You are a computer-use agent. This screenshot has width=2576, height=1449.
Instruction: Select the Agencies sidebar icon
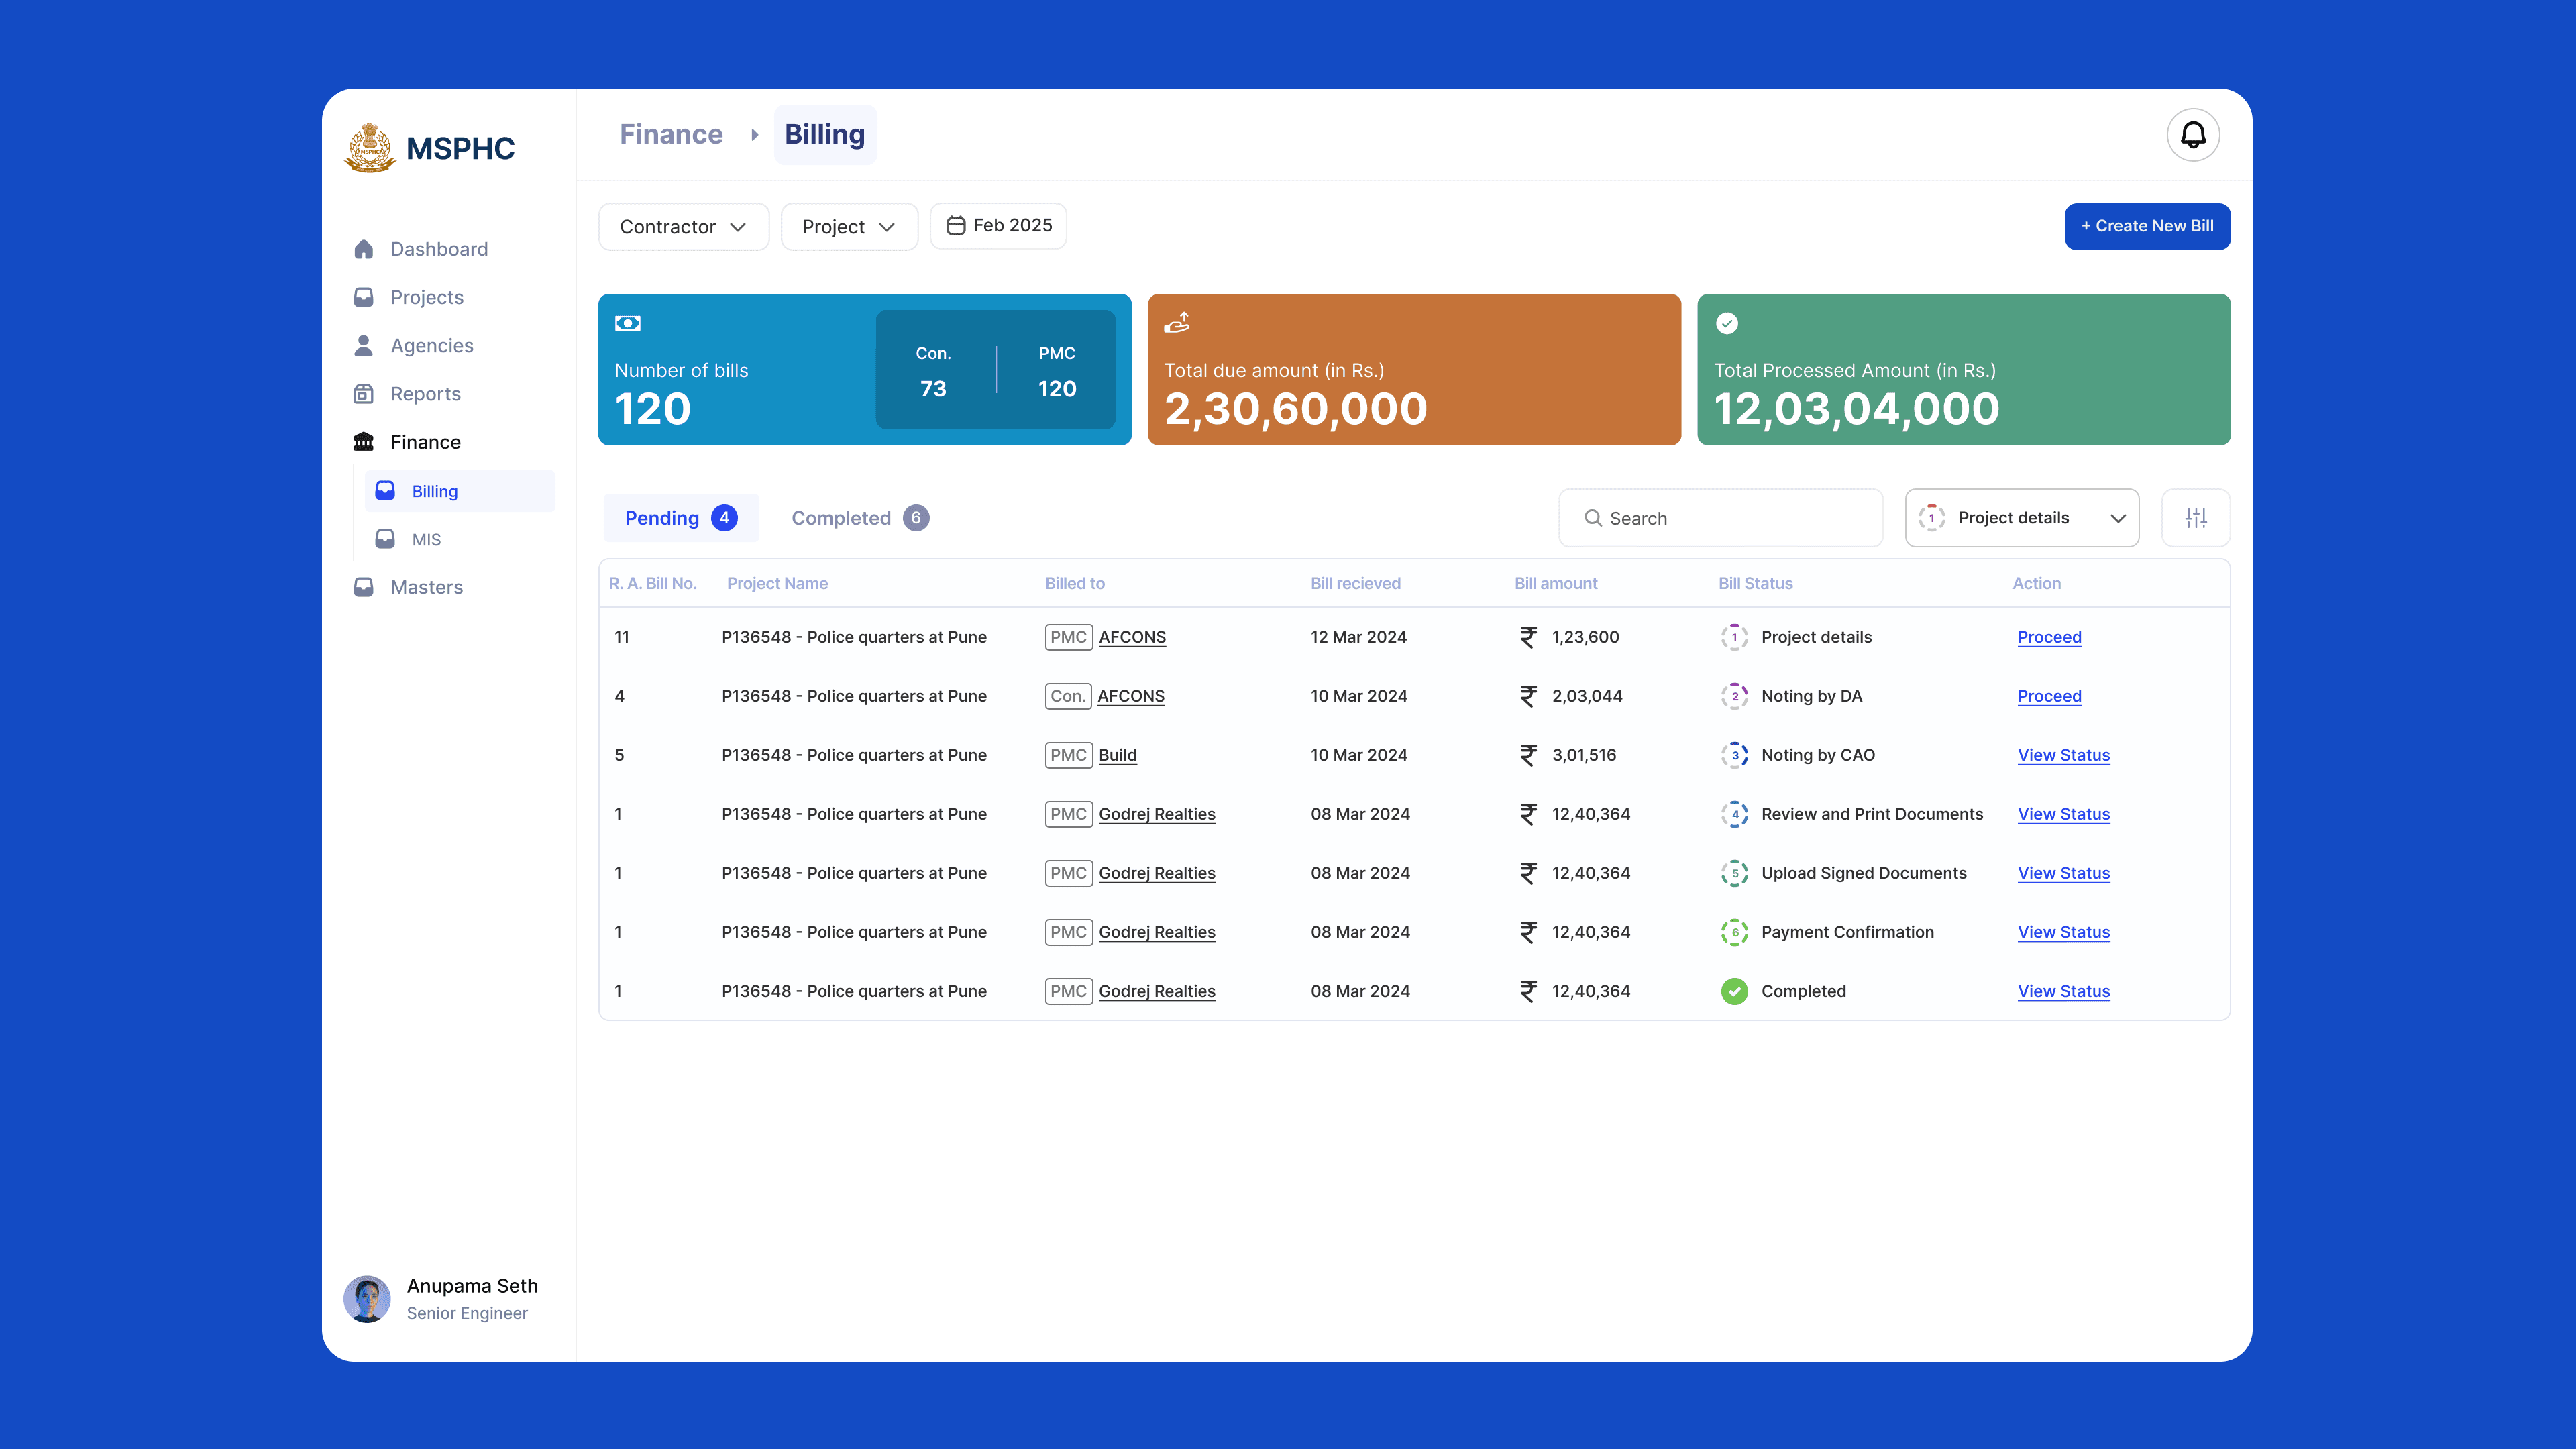point(364,345)
